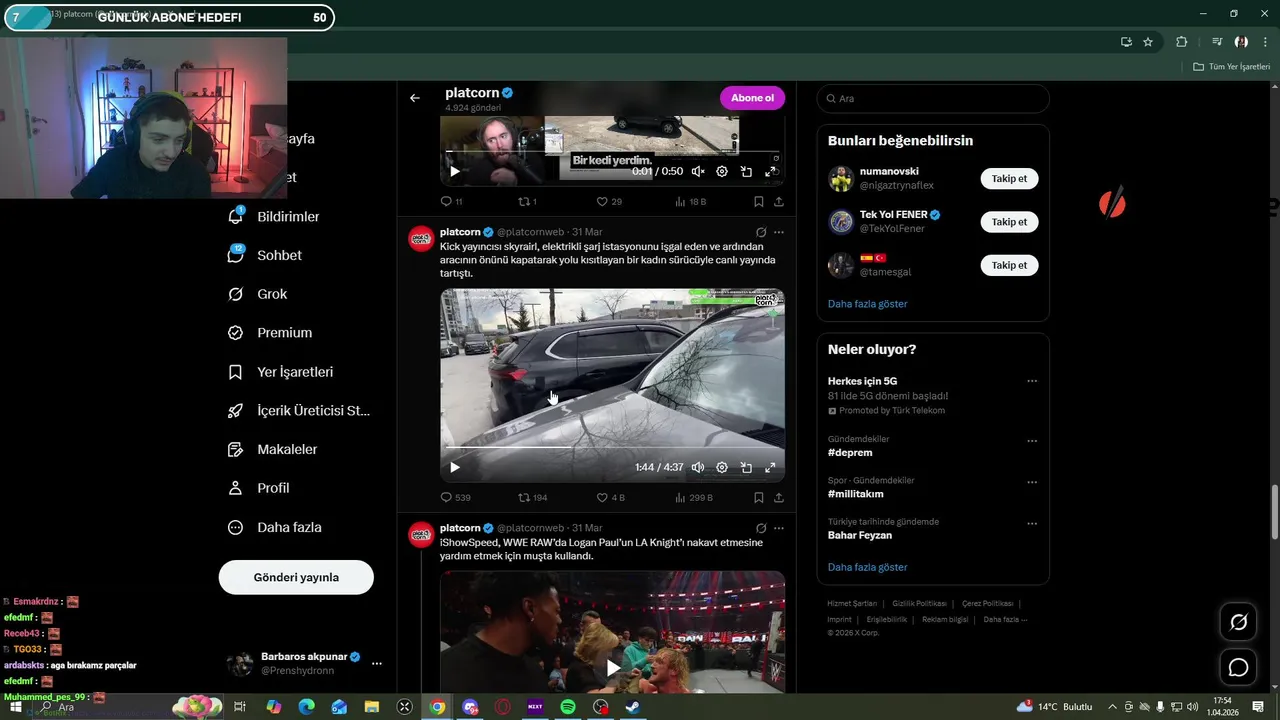This screenshot has height=720, width=1280.
Task: Open options for Herkes için 5G trend
Action: coord(1032,381)
